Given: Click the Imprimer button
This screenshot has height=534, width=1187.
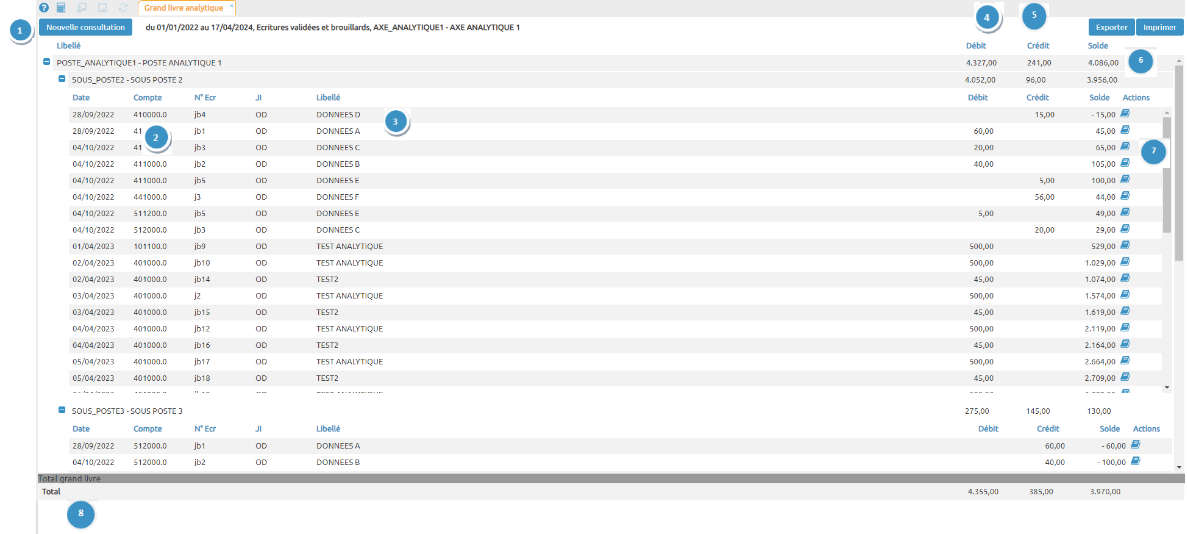Looking at the screenshot, I should tap(1159, 28).
